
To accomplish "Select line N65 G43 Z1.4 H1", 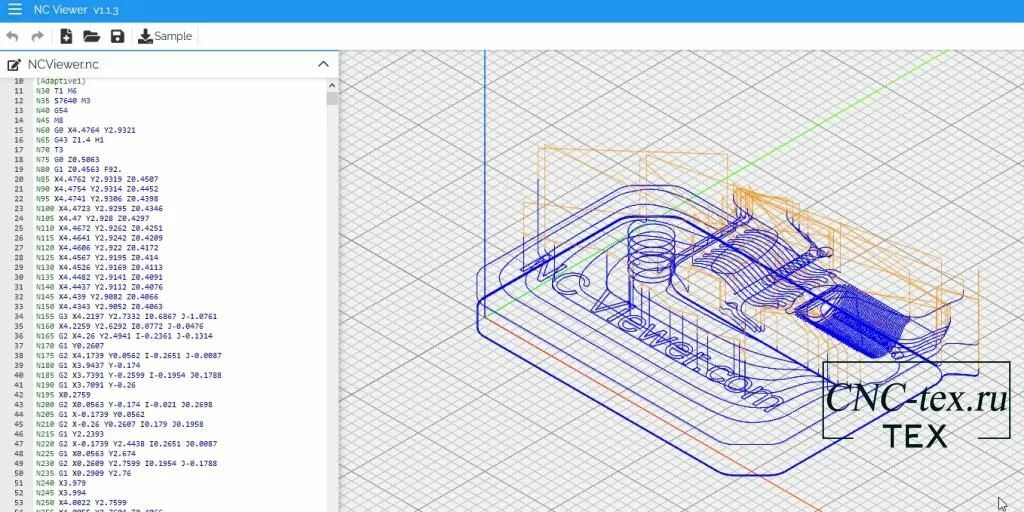I will [70, 140].
